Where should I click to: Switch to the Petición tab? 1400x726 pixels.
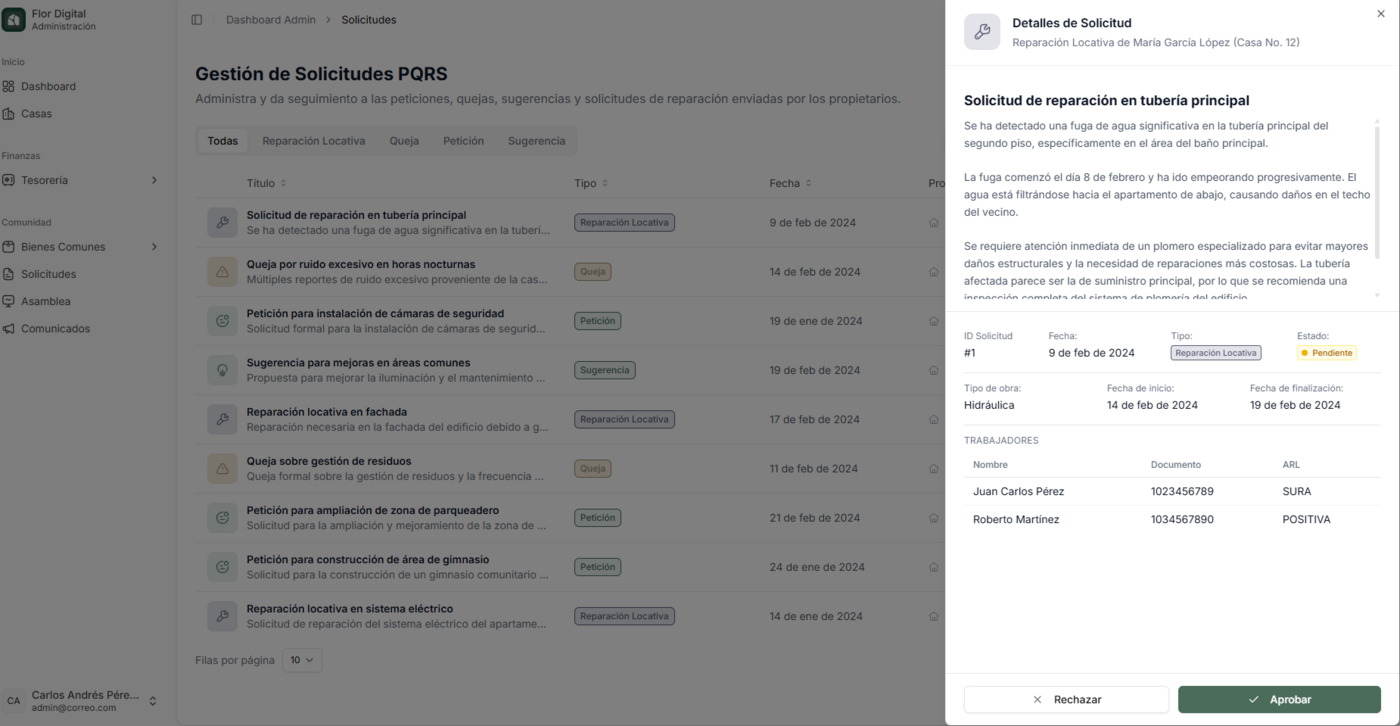coord(463,141)
